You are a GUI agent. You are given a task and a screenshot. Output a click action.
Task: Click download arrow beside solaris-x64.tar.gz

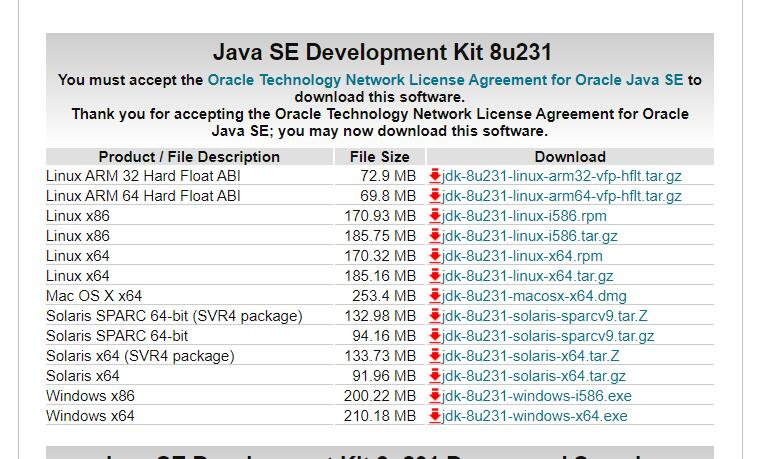[435, 376]
